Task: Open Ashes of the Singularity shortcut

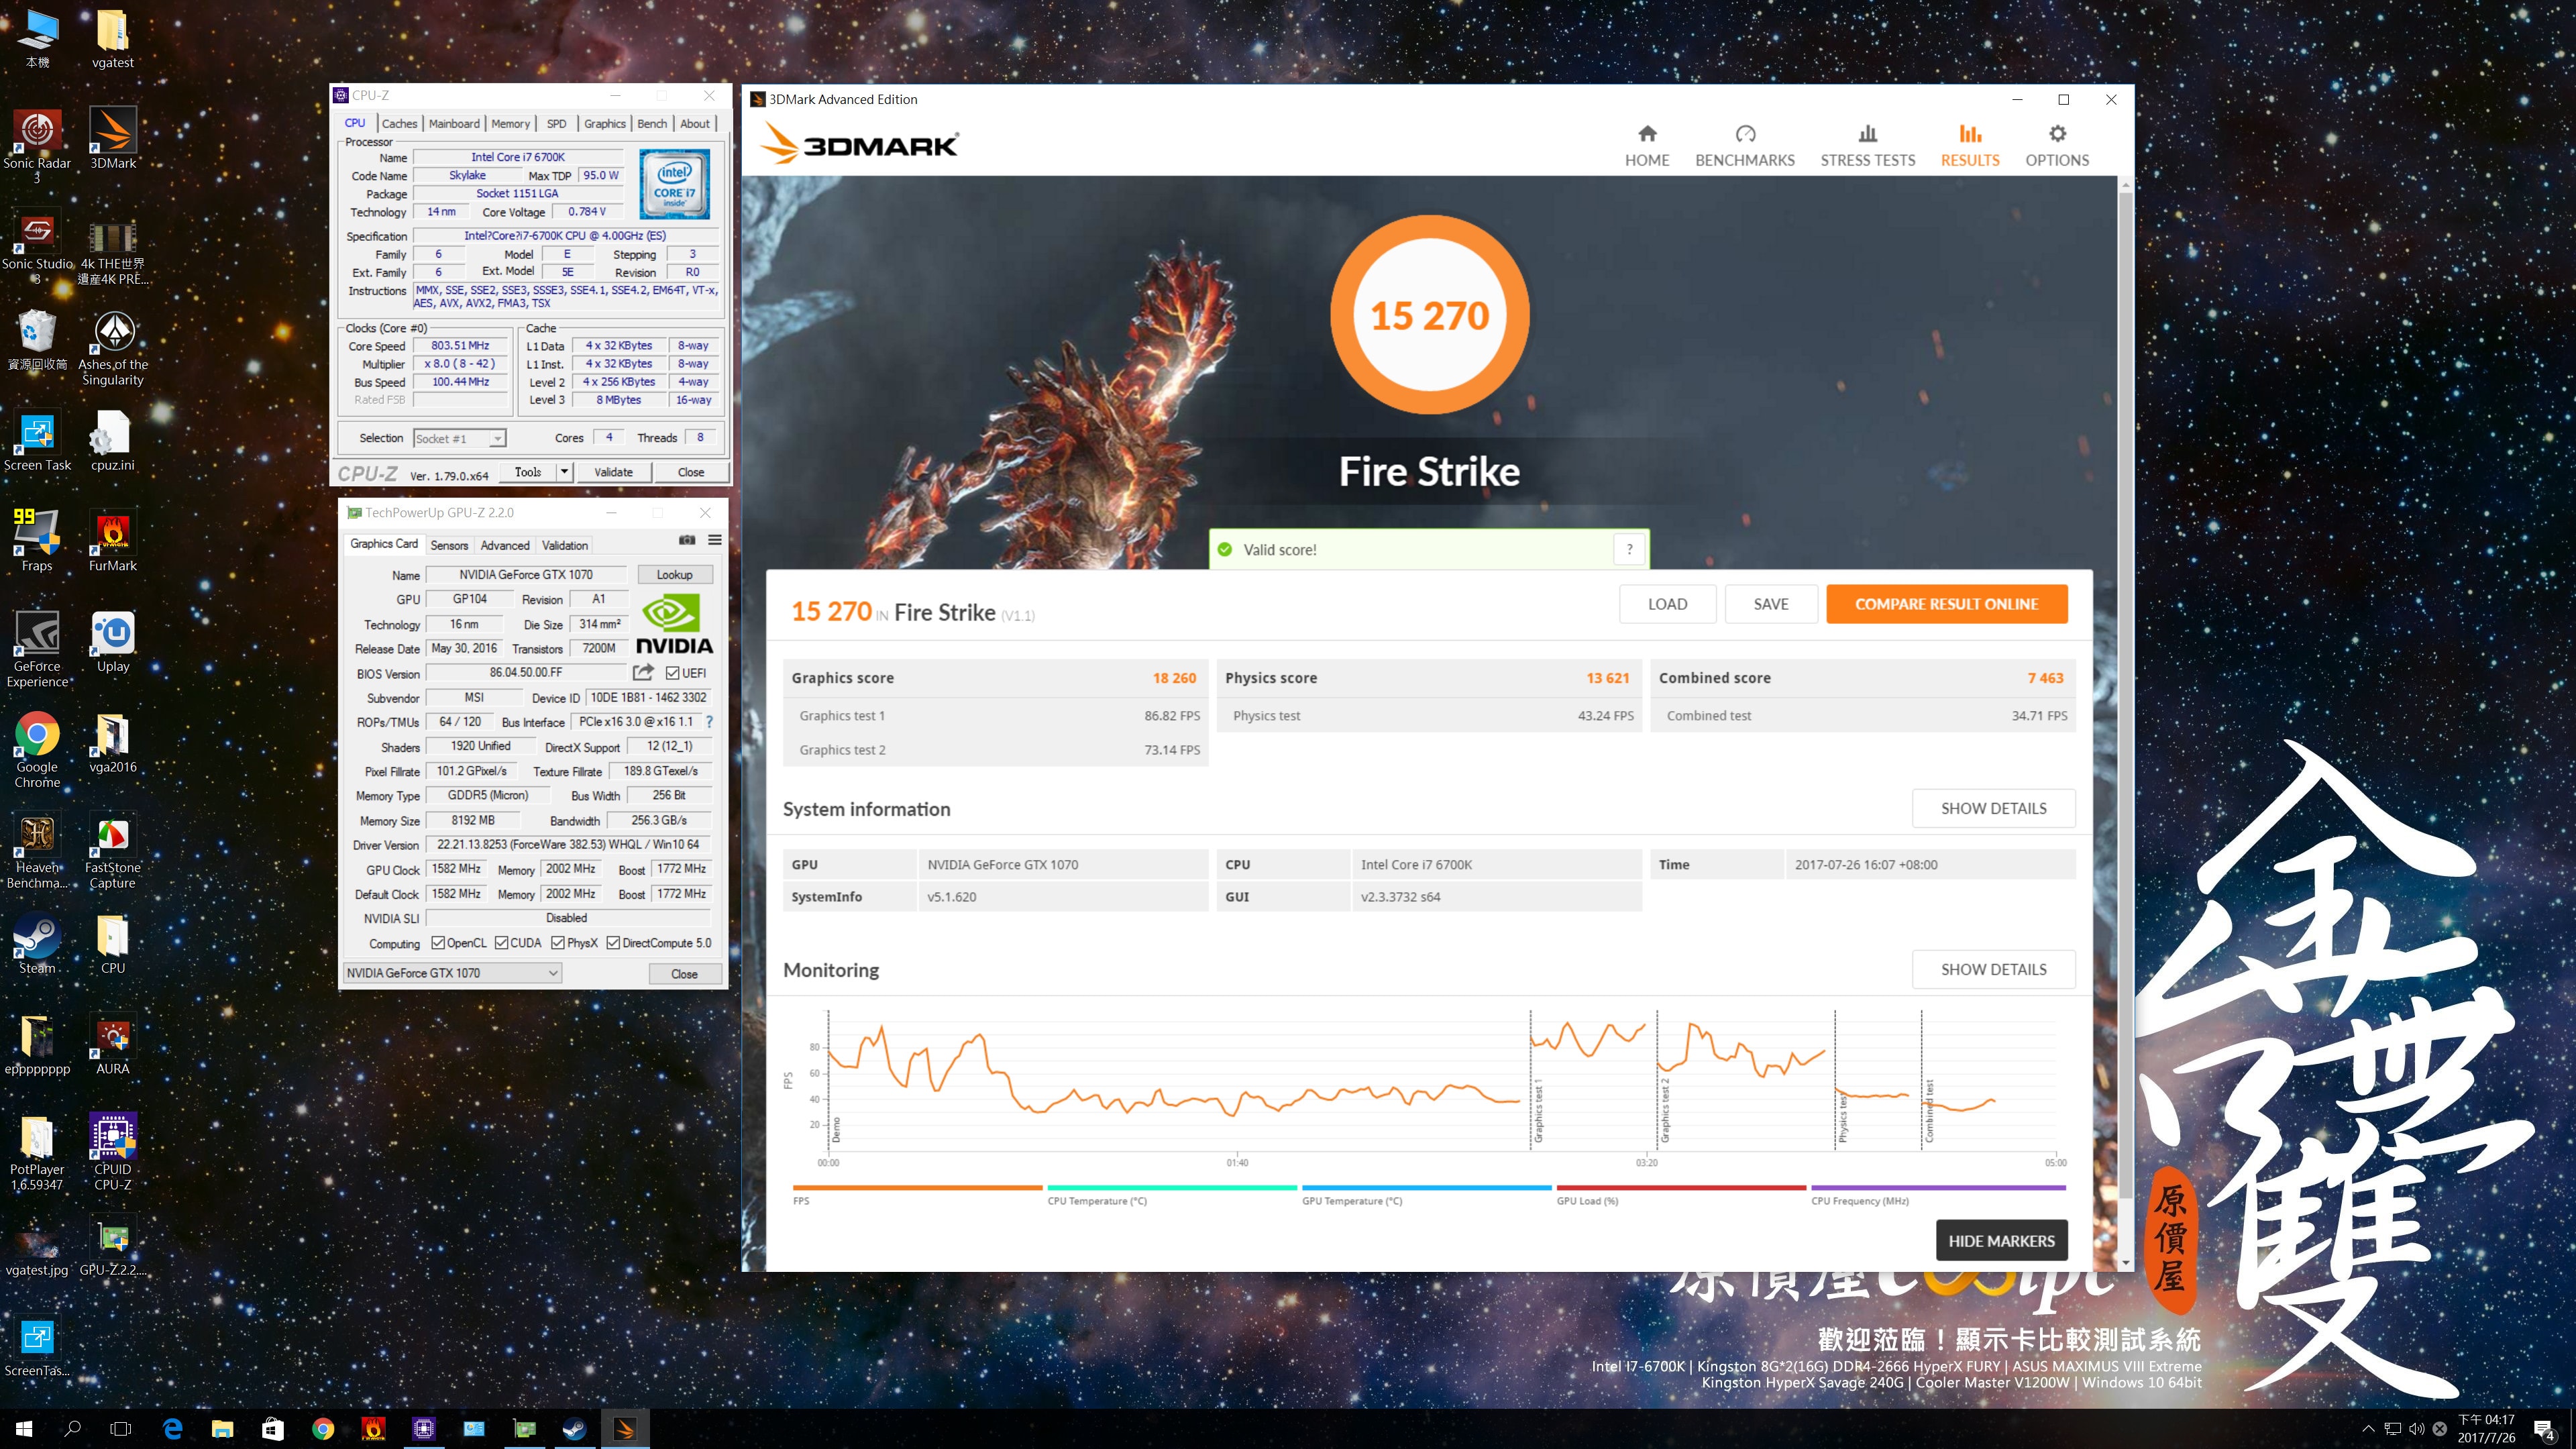Action: pos(113,348)
